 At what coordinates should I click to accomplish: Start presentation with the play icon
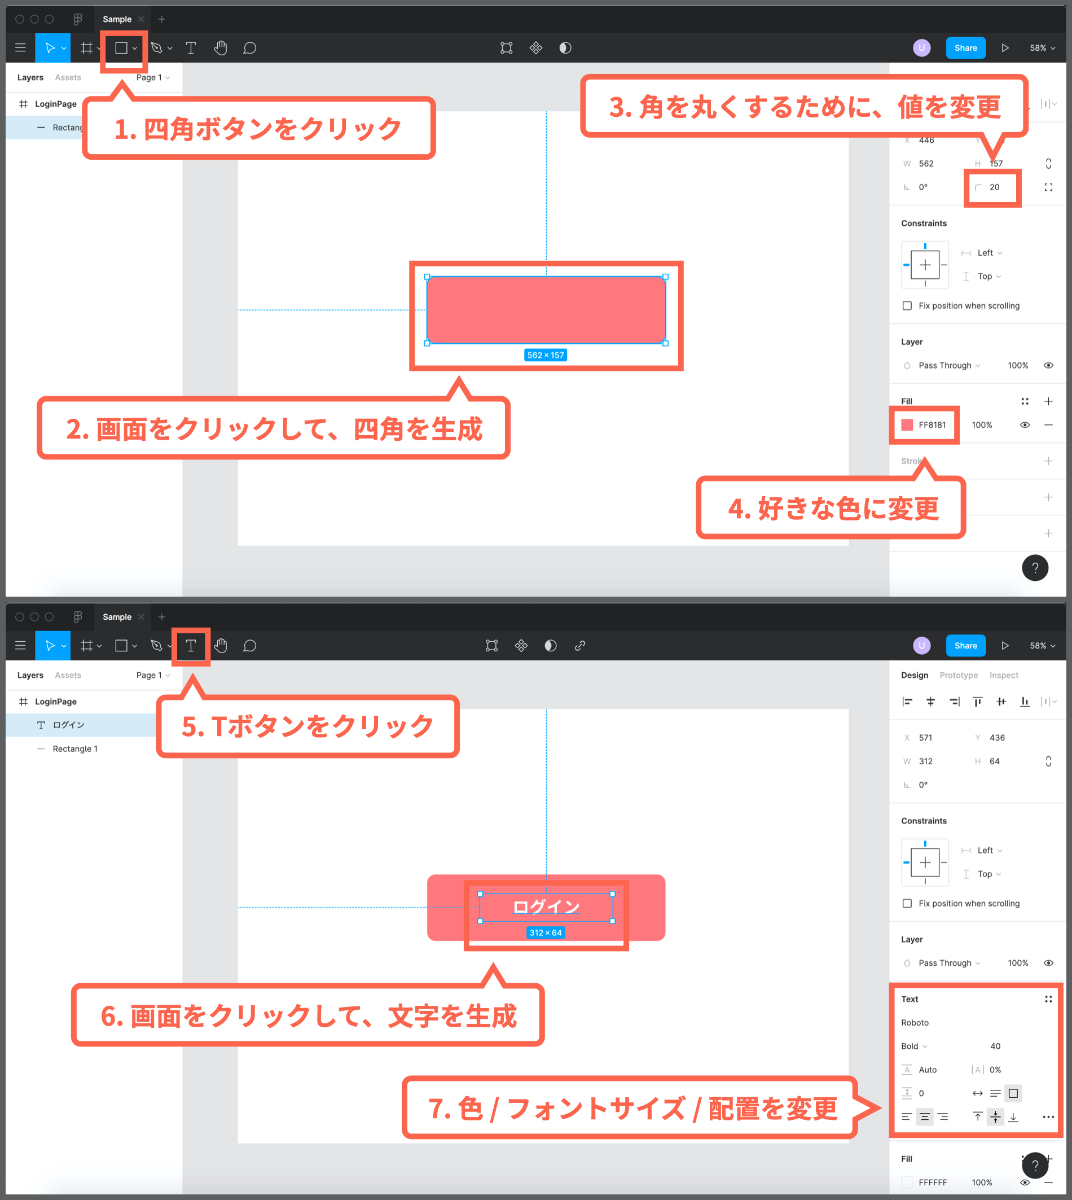pyautogui.click(x=1005, y=47)
